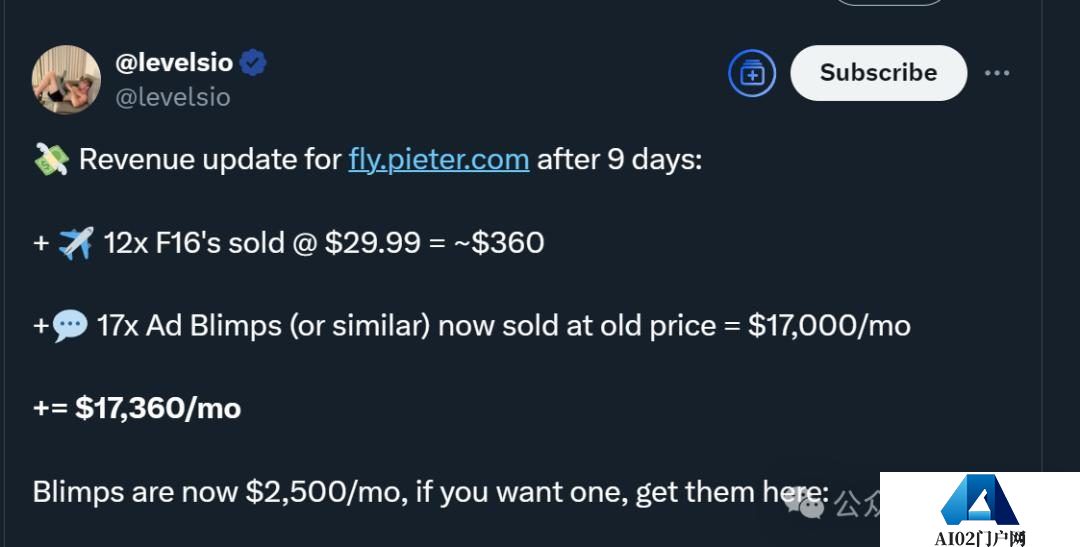This screenshot has width=1080, height=547.
Task: Click the bold += $17,360/mo total
Action: coord(137,408)
